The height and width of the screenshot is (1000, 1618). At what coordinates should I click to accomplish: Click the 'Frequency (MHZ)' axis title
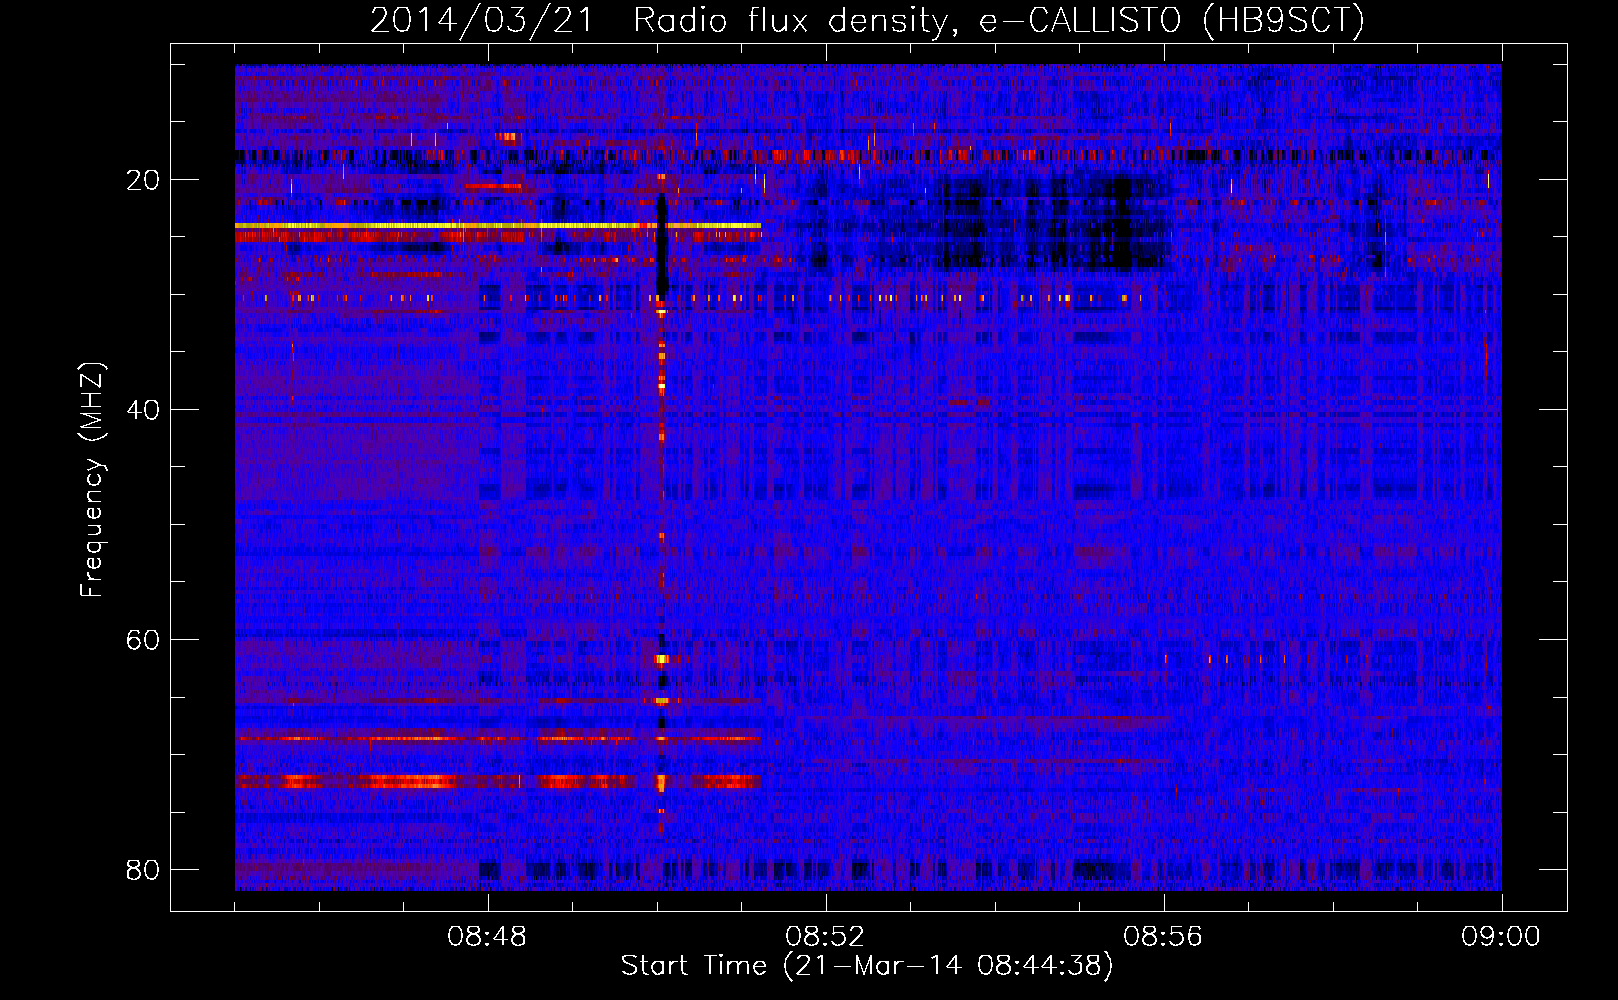pos(92,480)
